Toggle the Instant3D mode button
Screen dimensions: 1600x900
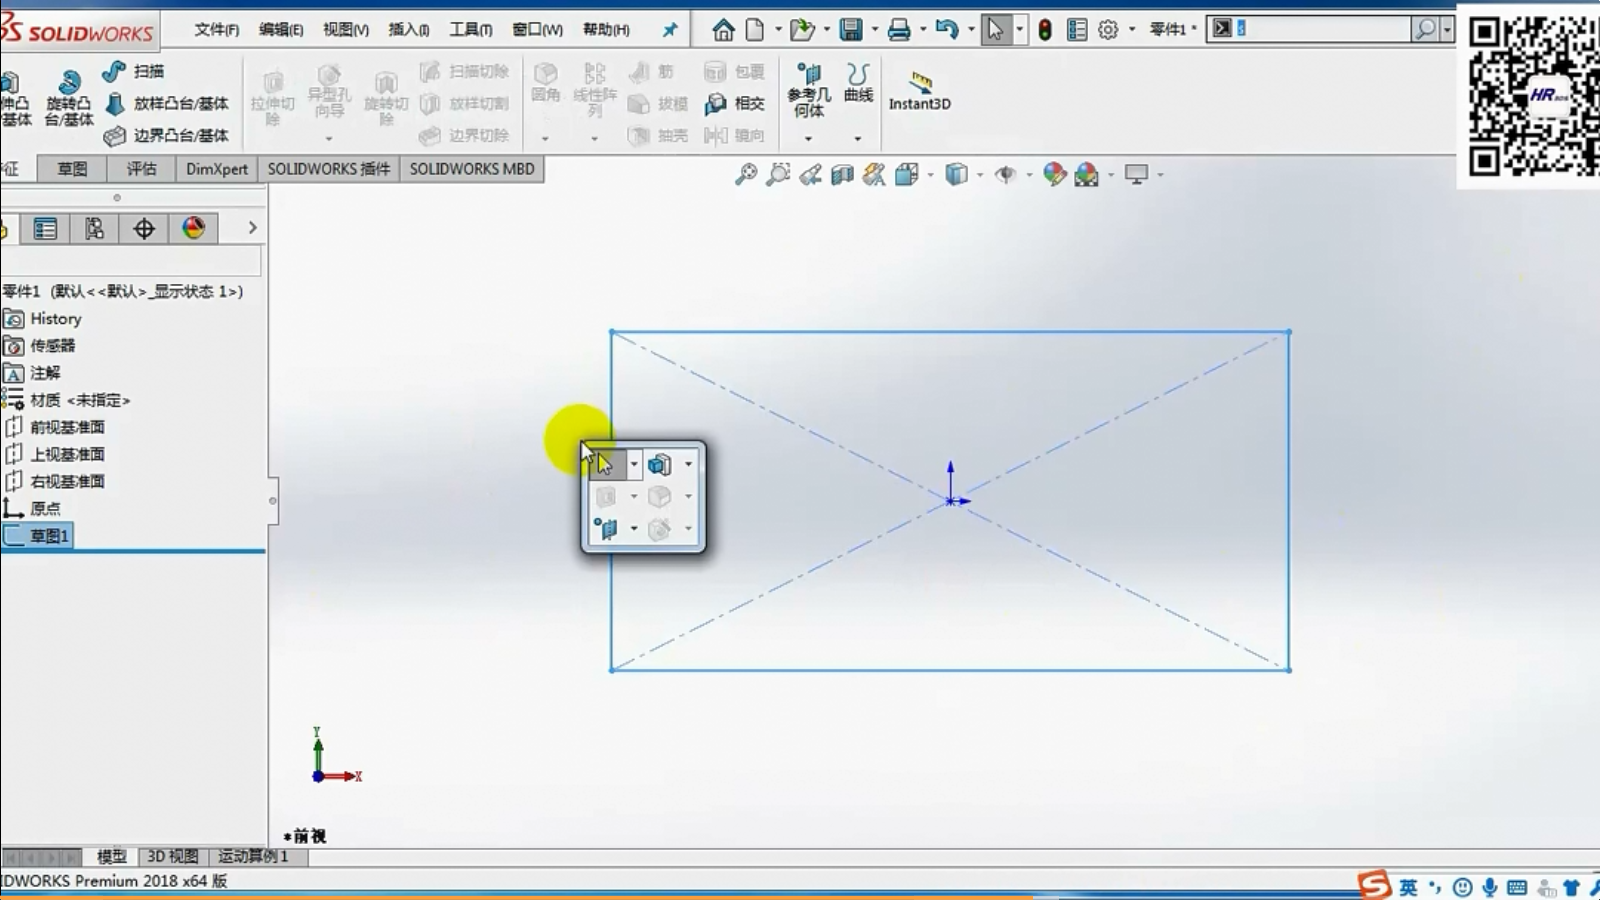919,90
